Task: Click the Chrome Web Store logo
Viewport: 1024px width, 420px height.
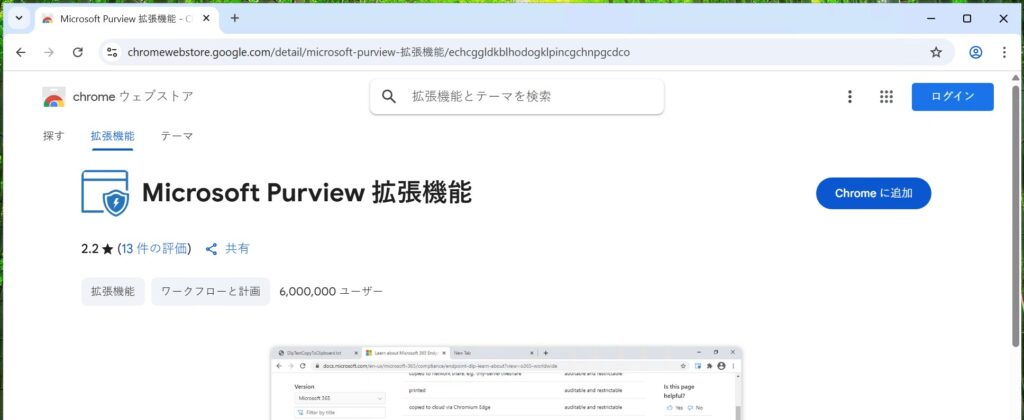Action: coord(54,97)
